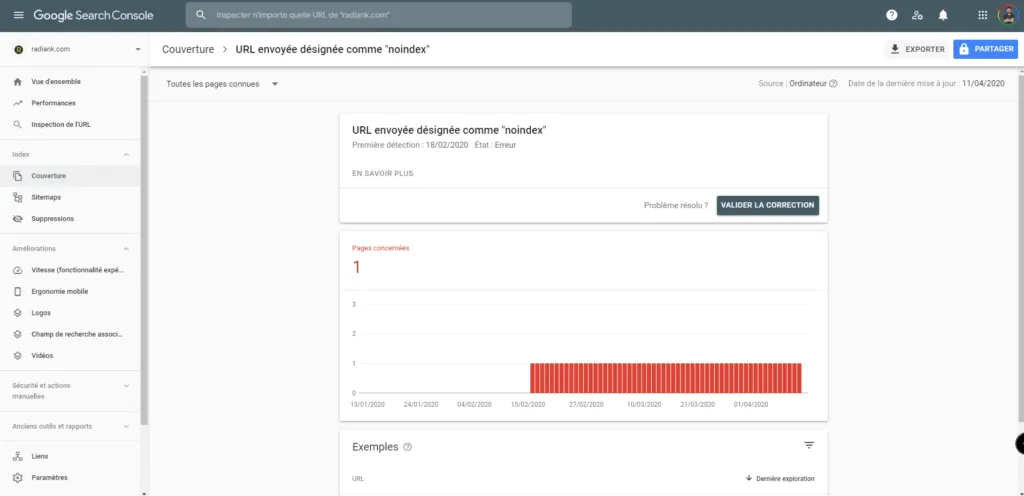The width and height of the screenshot is (1024, 496).
Task: Collapse the Index section
Action: click(x=127, y=155)
